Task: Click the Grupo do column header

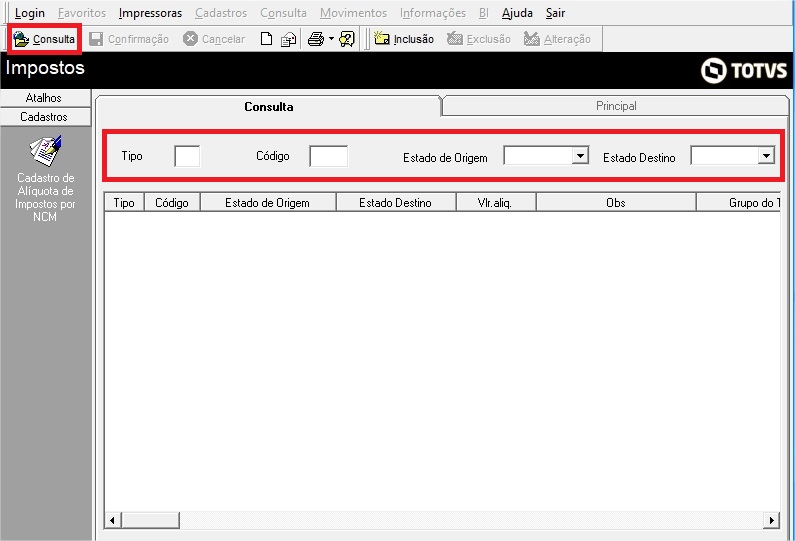Action: pos(739,202)
